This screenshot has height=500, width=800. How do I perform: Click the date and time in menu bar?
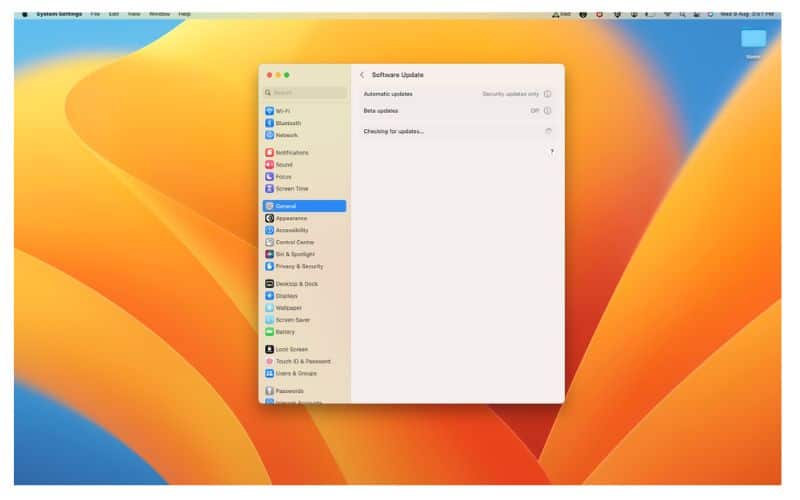(x=749, y=14)
